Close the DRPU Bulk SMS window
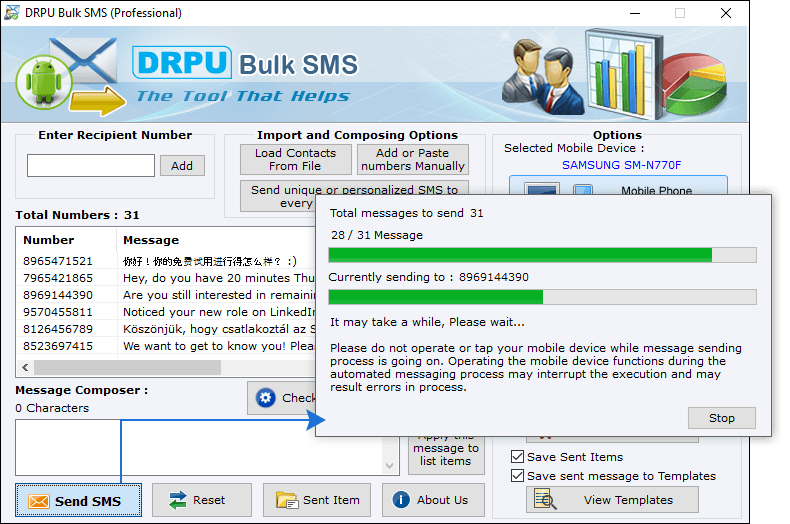790x524 pixels. coord(726,13)
